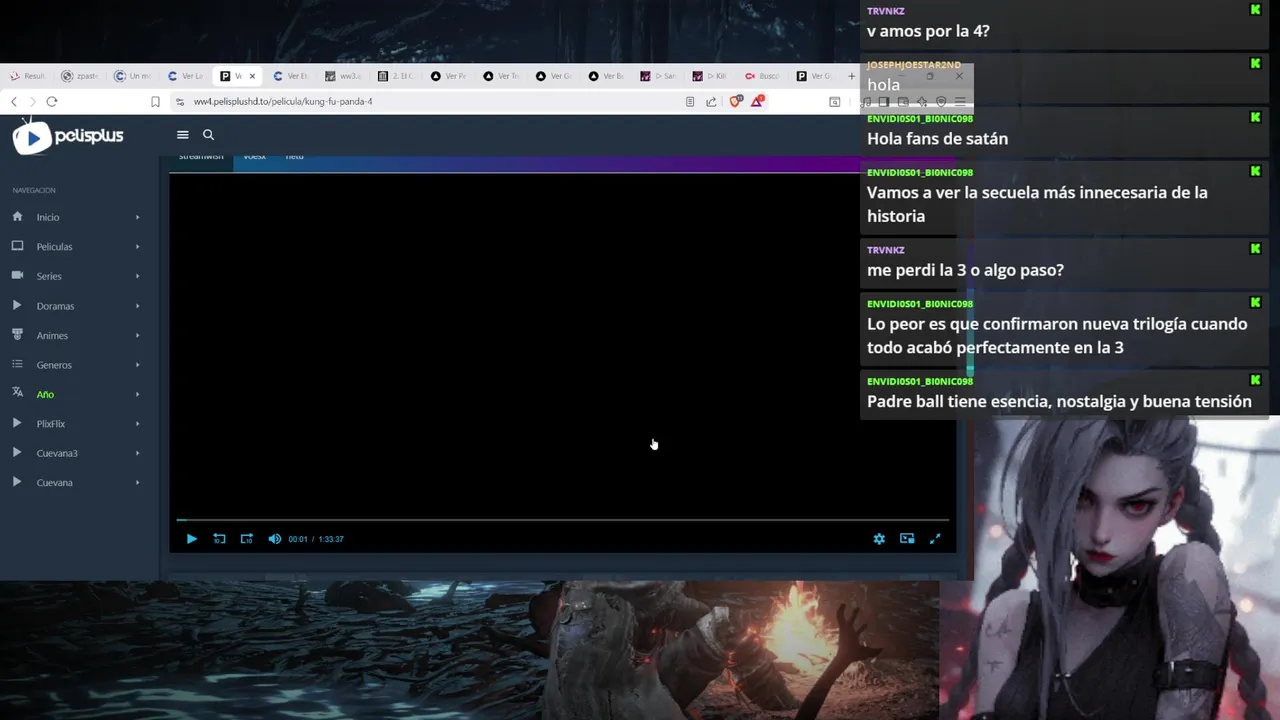This screenshot has width=1280, height=720.
Task: Switch to the 'Result' browser tab
Action: [28, 76]
